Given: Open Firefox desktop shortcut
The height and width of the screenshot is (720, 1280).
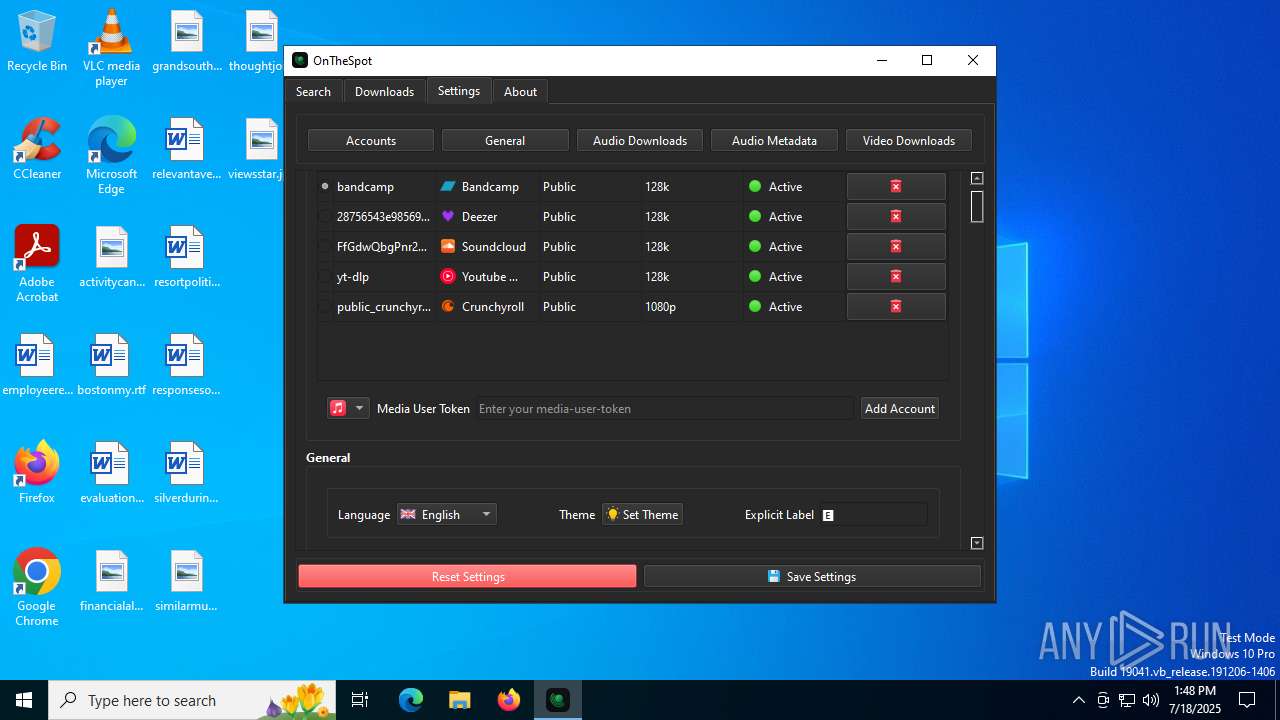Looking at the screenshot, I should [37, 472].
